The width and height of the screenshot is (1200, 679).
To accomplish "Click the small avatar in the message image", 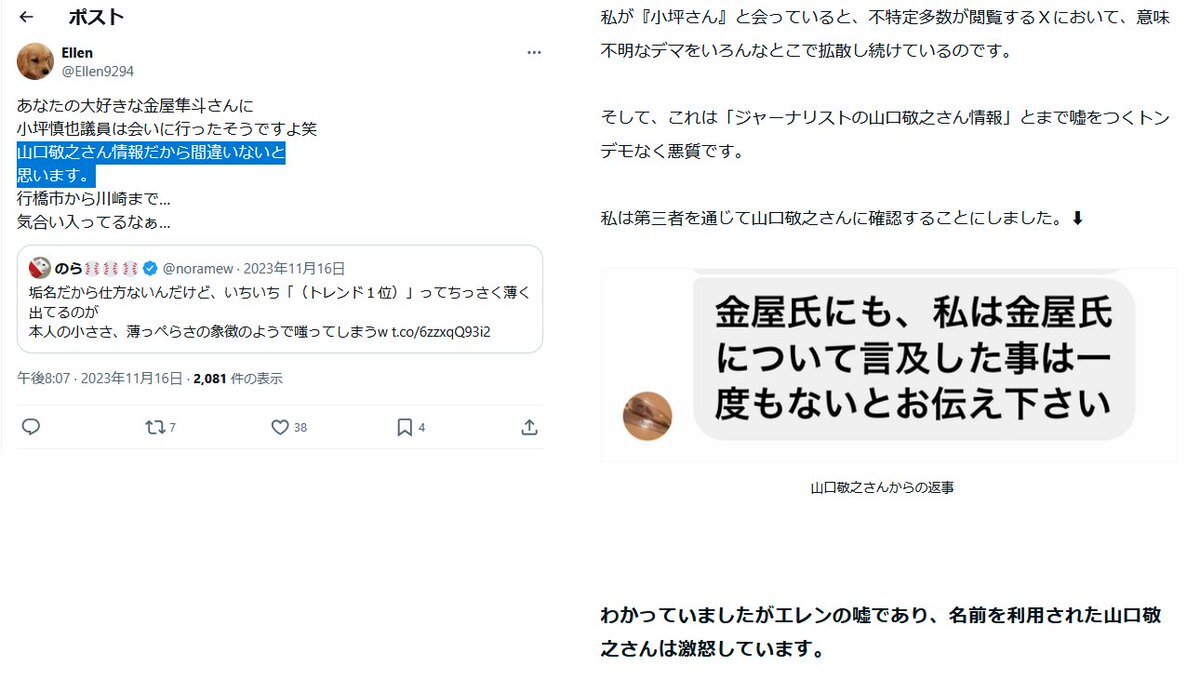I will pos(647,415).
